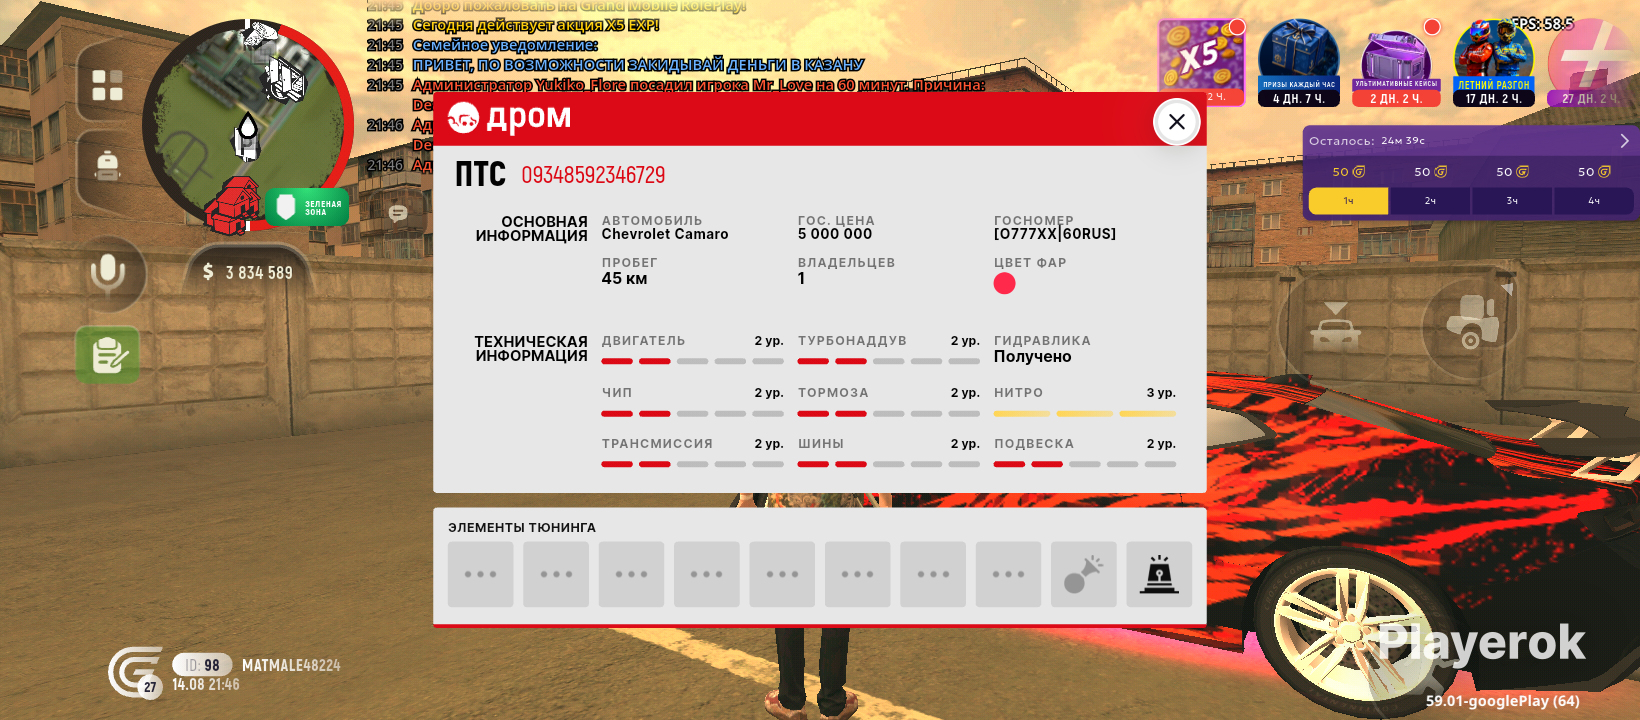Tap the Двигатель level progress bar
1640x720 pixels.
point(693,361)
